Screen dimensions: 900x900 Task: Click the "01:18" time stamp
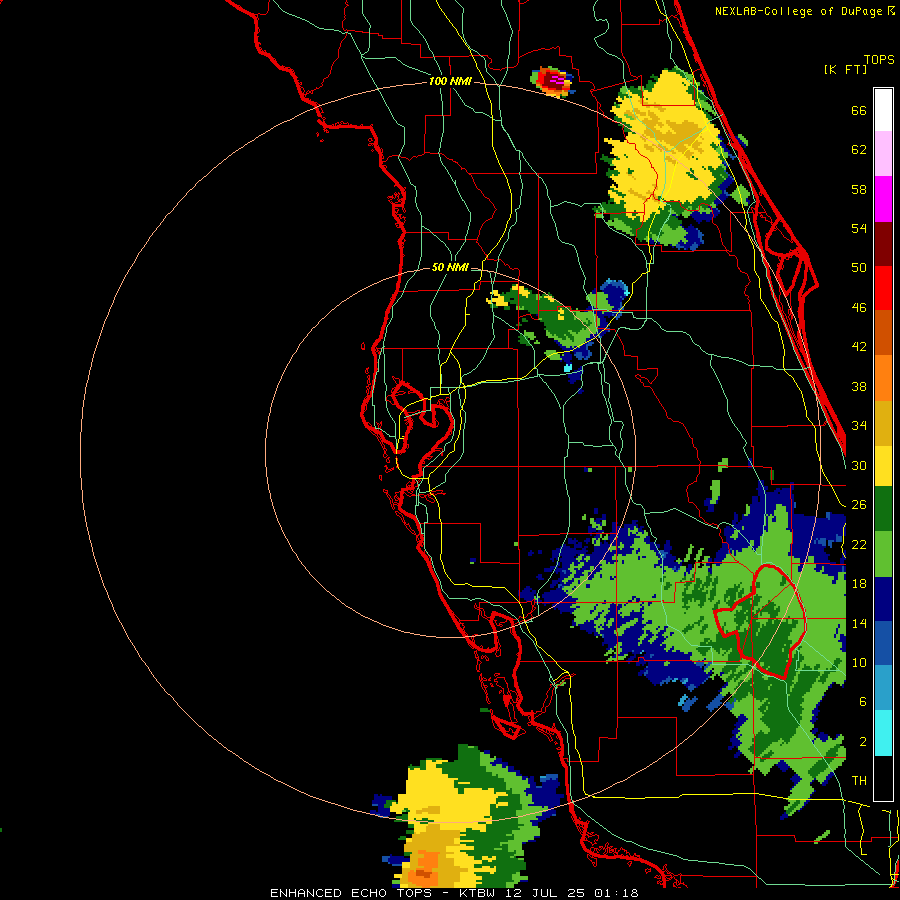point(617,893)
